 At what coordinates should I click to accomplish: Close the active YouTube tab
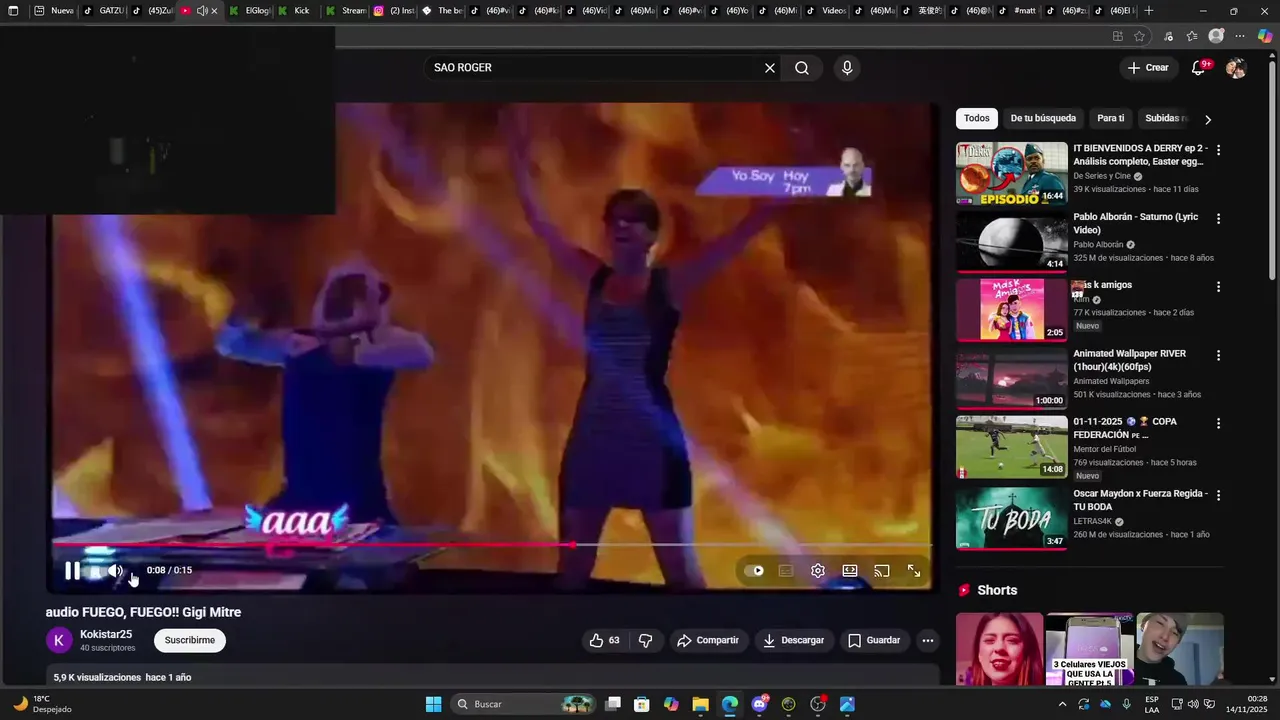point(214,11)
